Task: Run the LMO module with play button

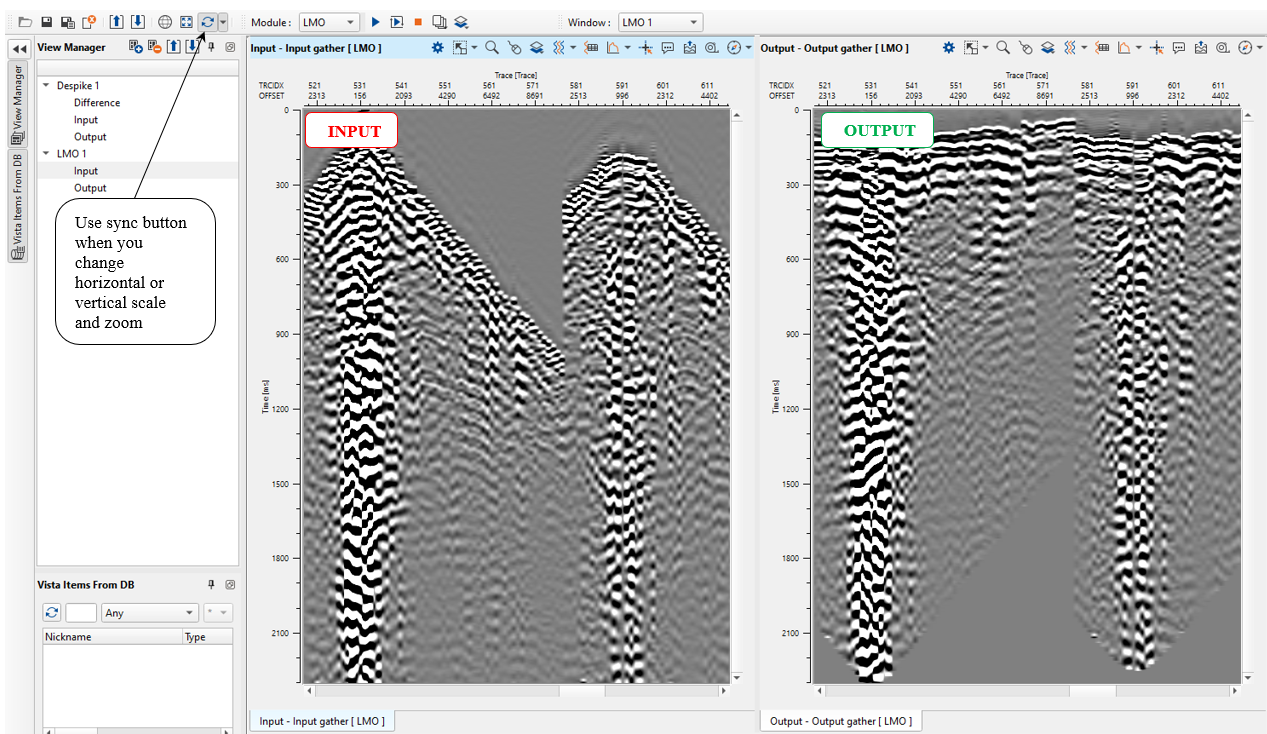Action: 375,22
